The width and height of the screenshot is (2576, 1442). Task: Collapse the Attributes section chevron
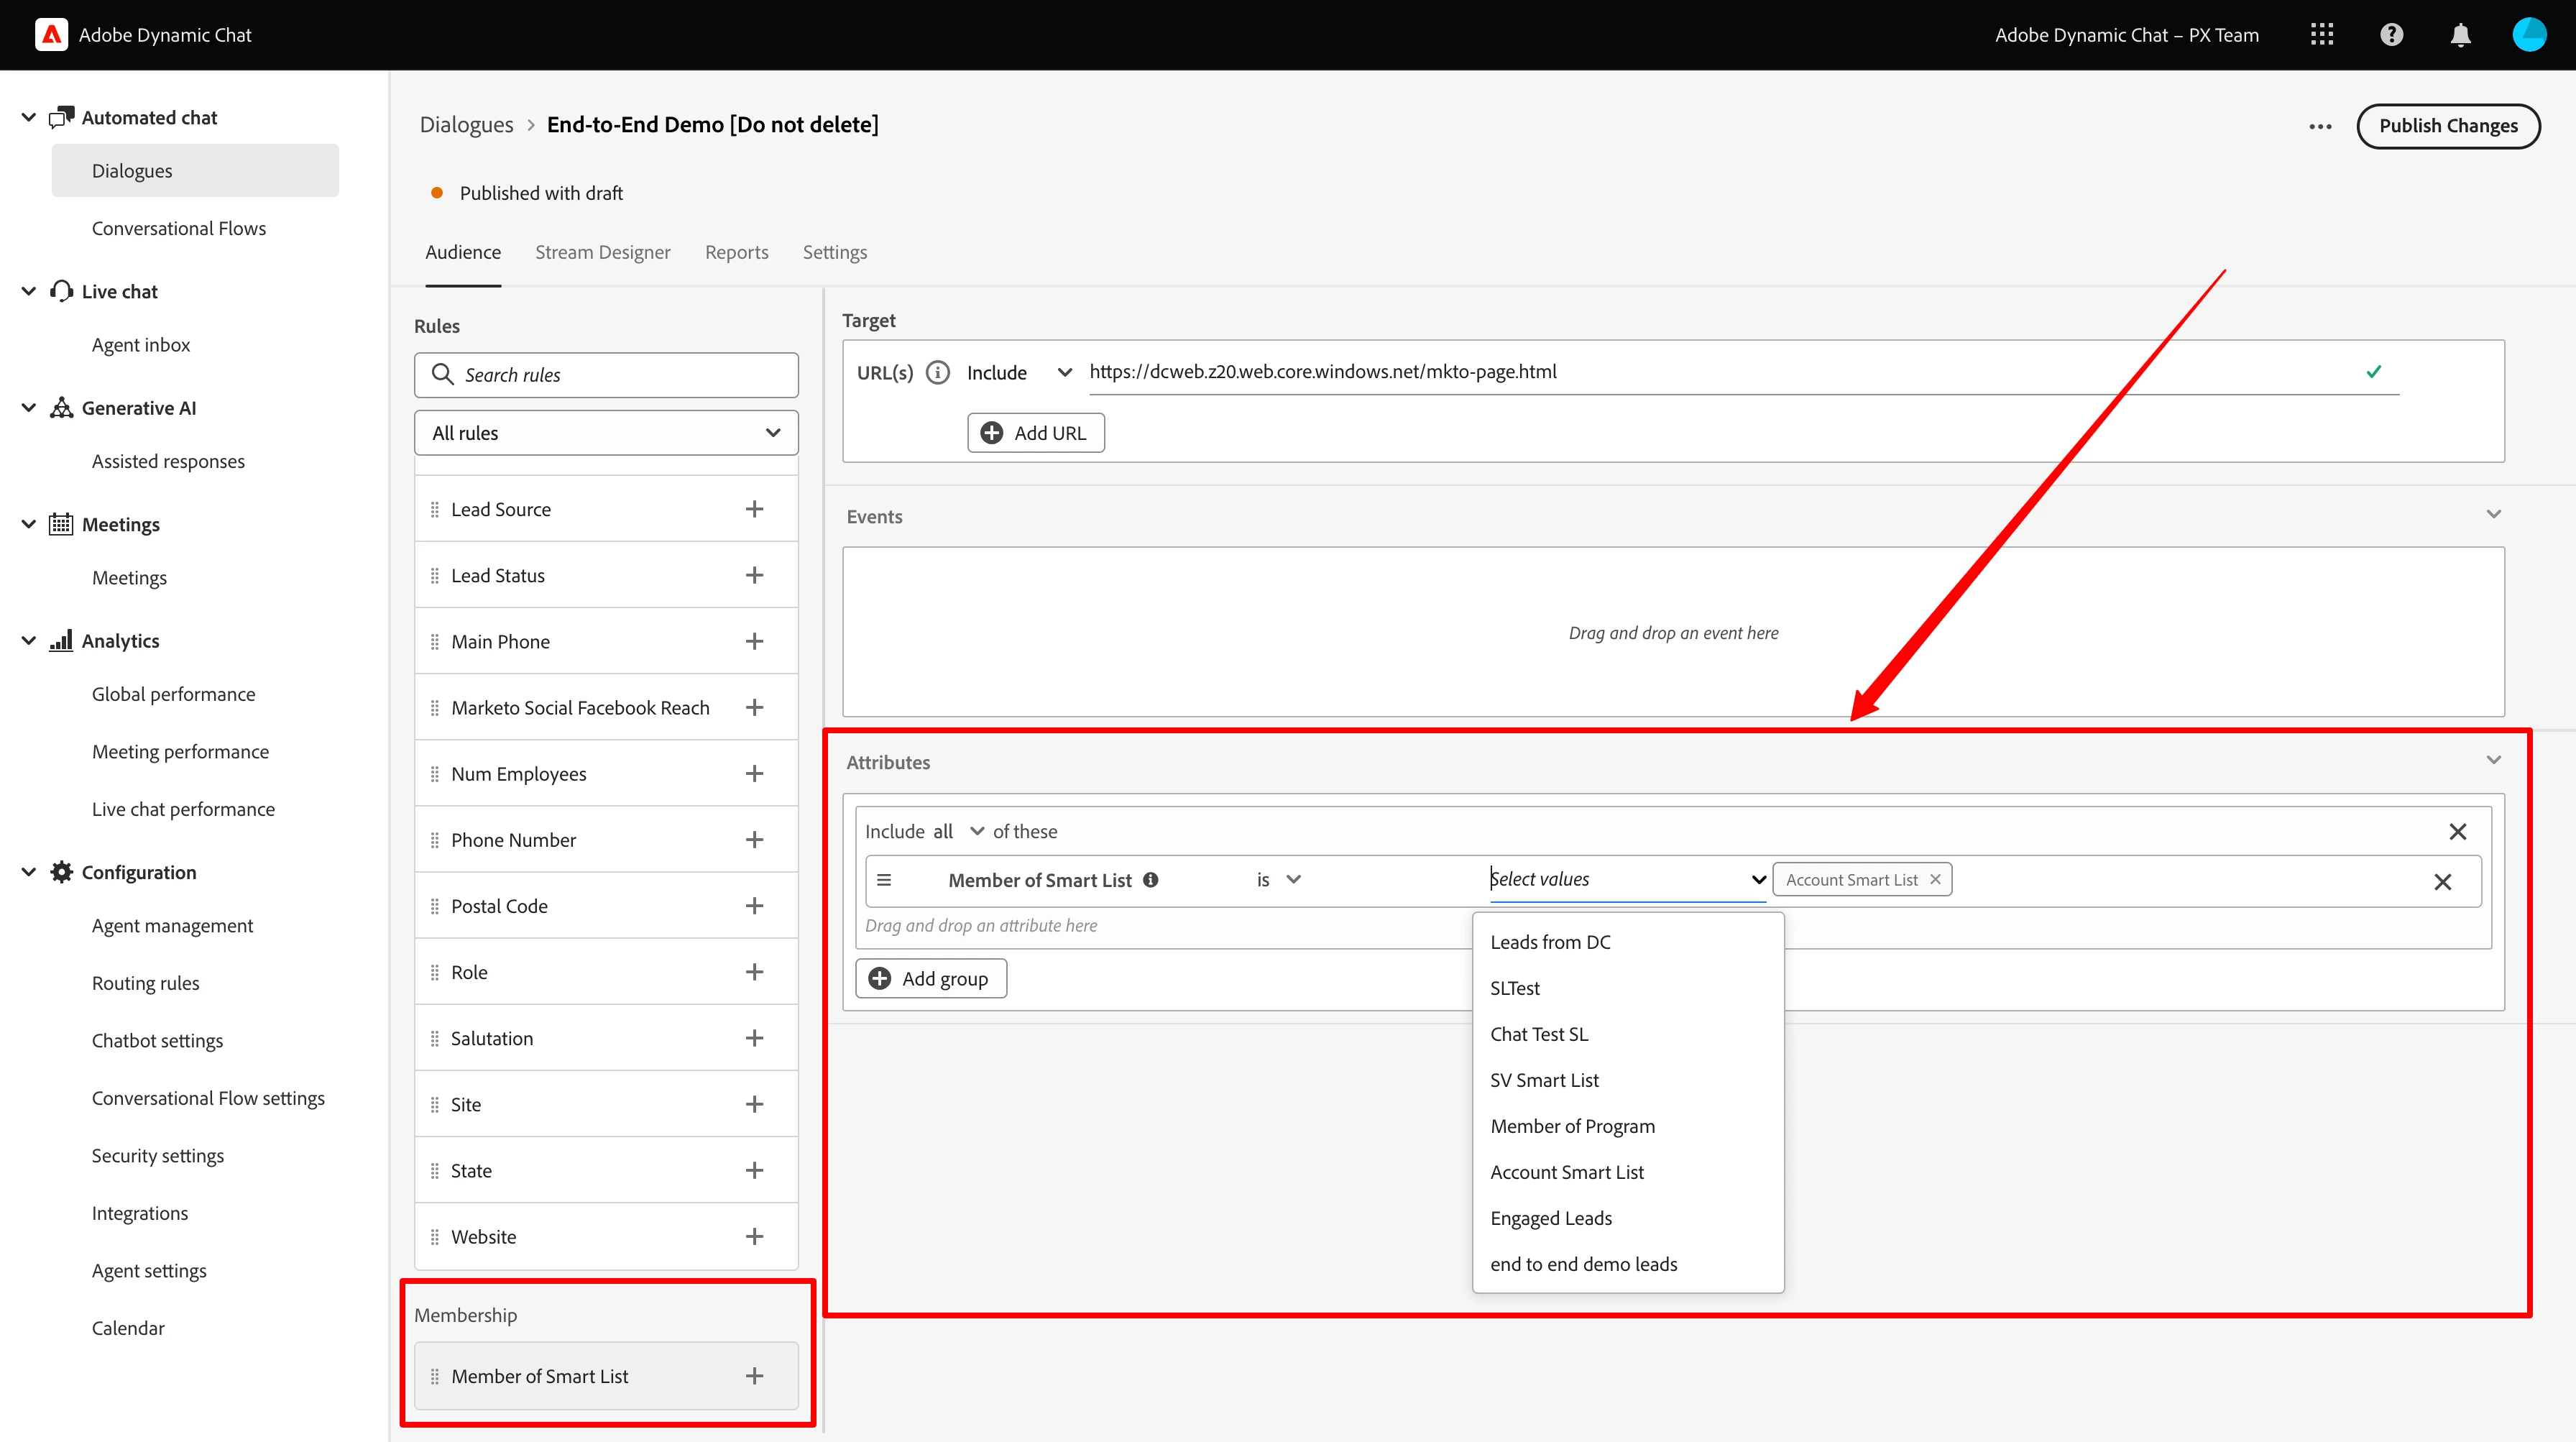point(2493,760)
